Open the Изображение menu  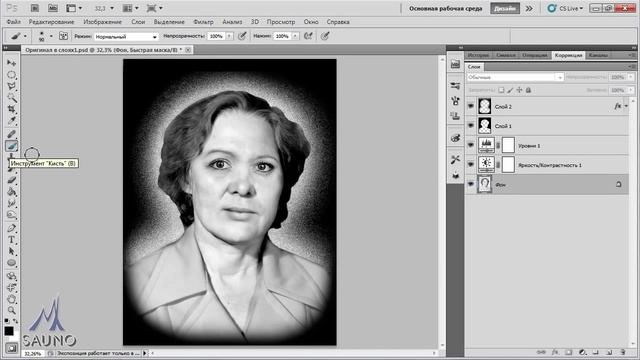tap(102, 22)
